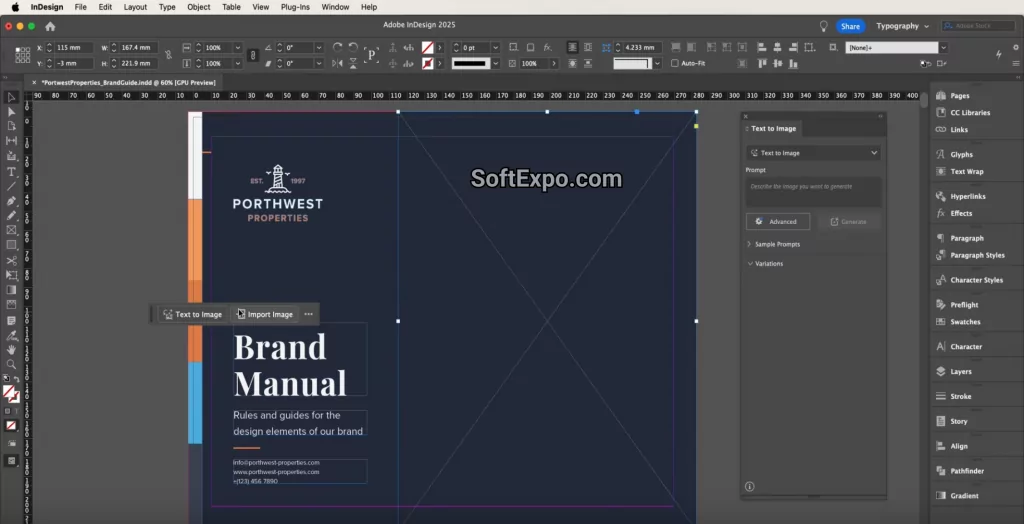Open the Object menu
This screenshot has height=524, width=1024.
click(199, 7)
